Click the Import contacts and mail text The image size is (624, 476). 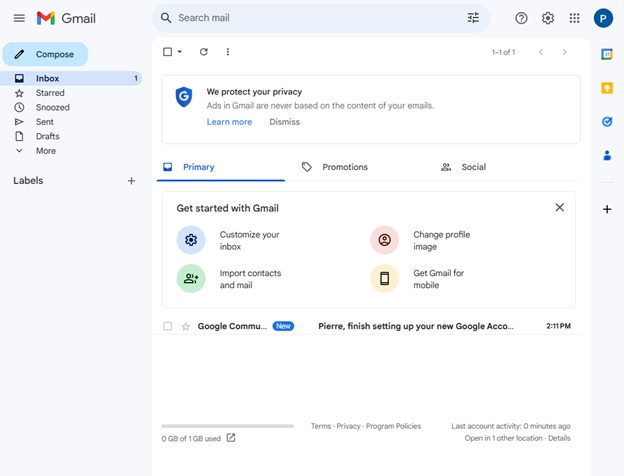tap(250, 279)
